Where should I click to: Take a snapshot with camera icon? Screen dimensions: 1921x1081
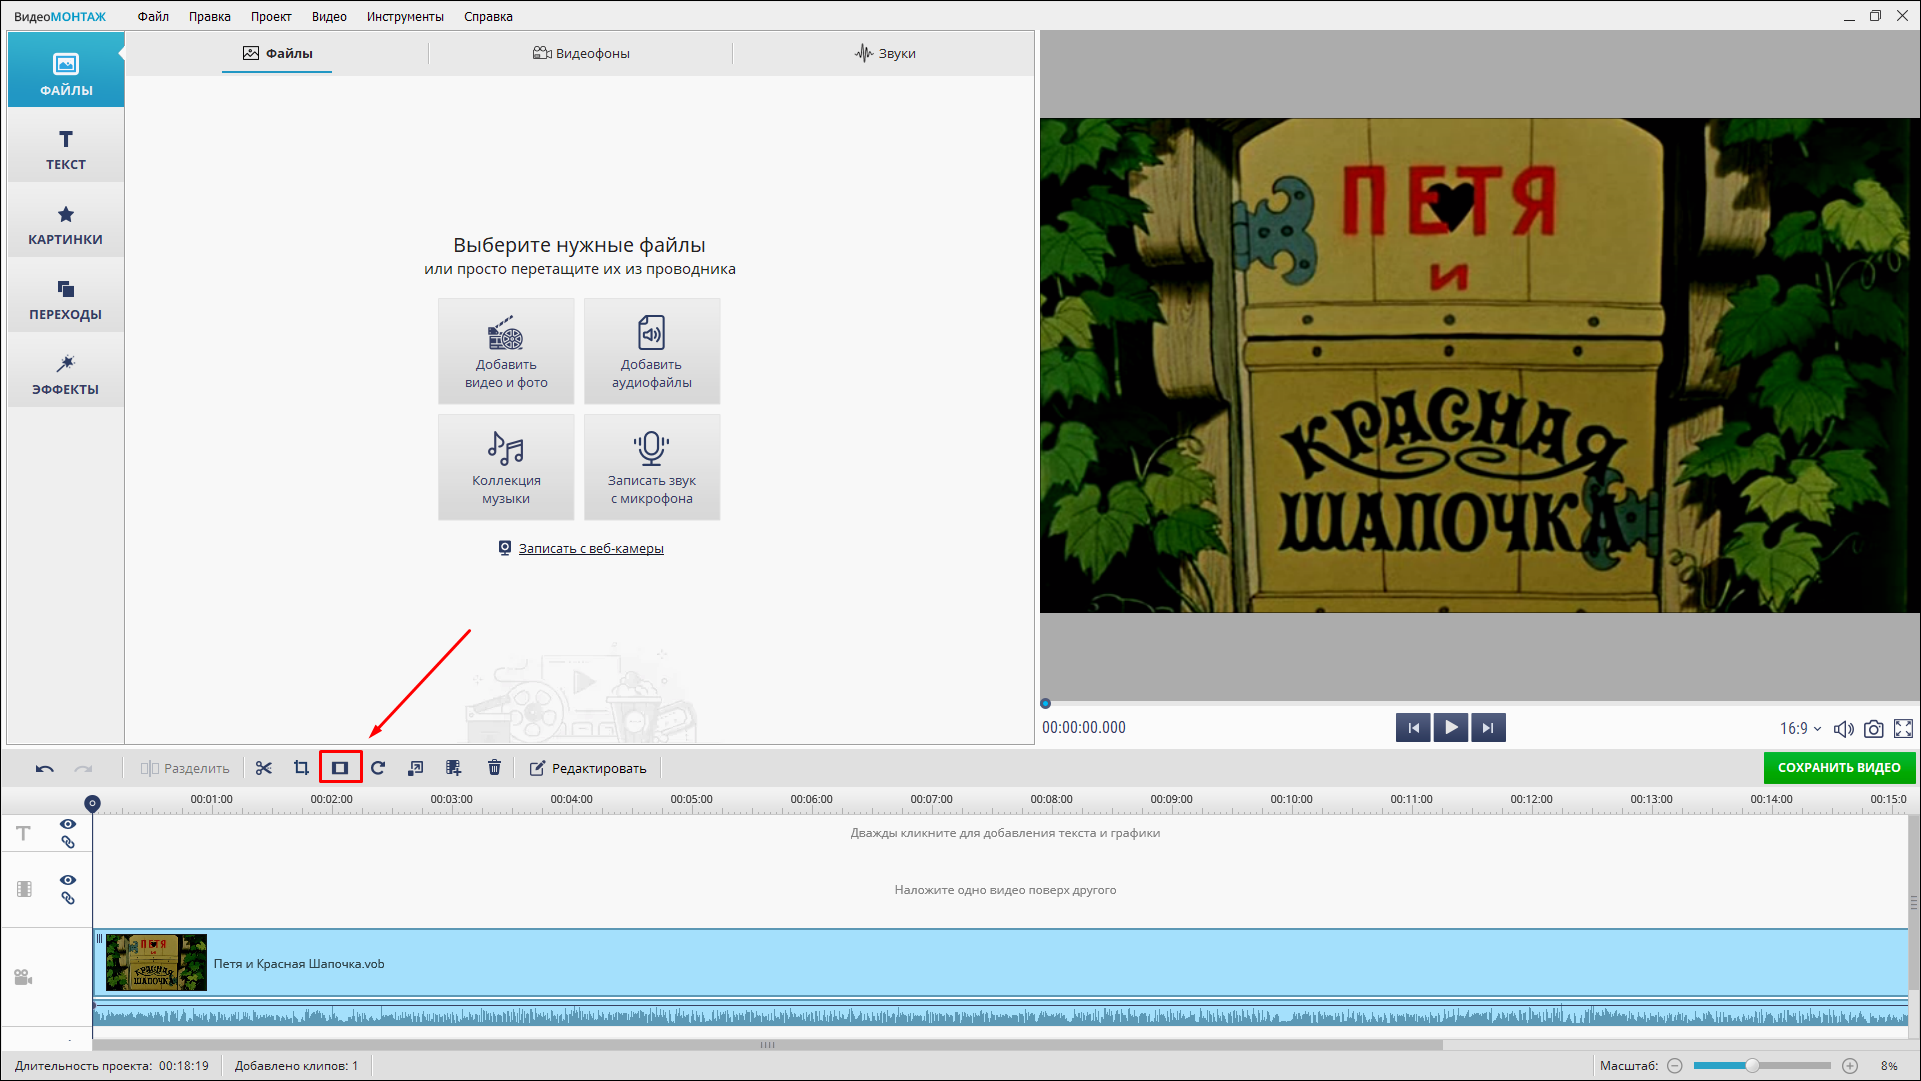tap(1874, 729)
